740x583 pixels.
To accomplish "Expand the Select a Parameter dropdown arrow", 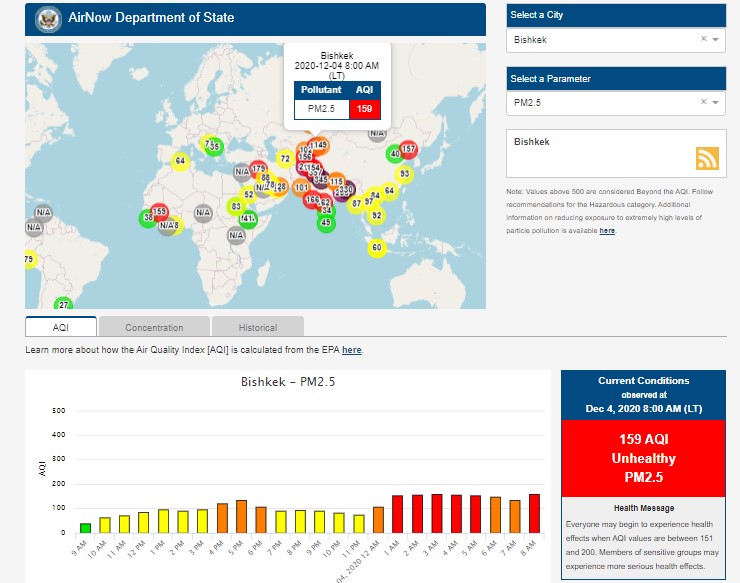I will point(716,102).
